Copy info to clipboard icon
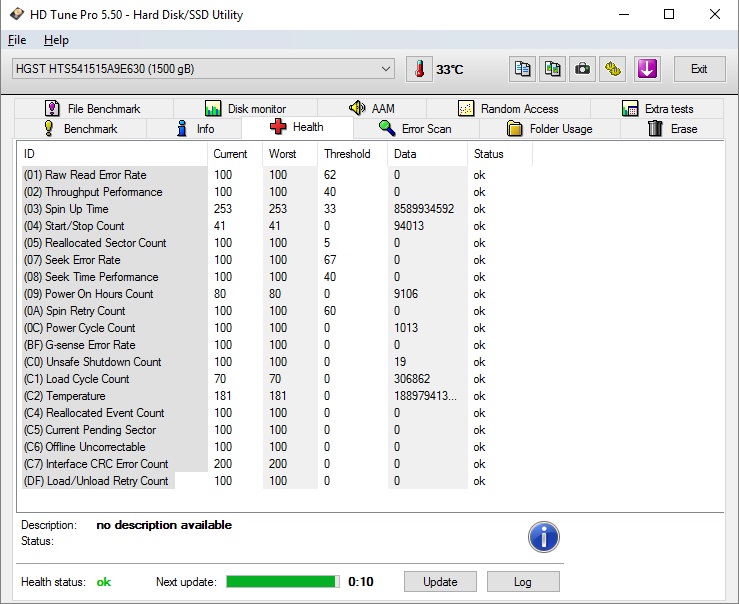 (522, 69)
